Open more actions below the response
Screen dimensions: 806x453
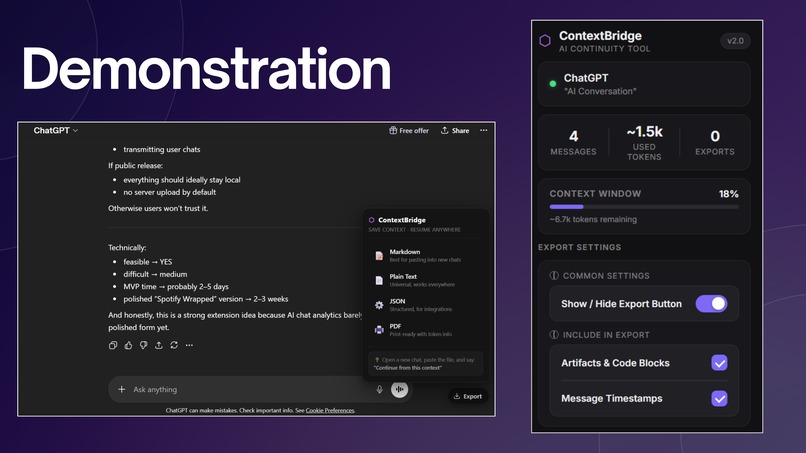tap(189, 346)
